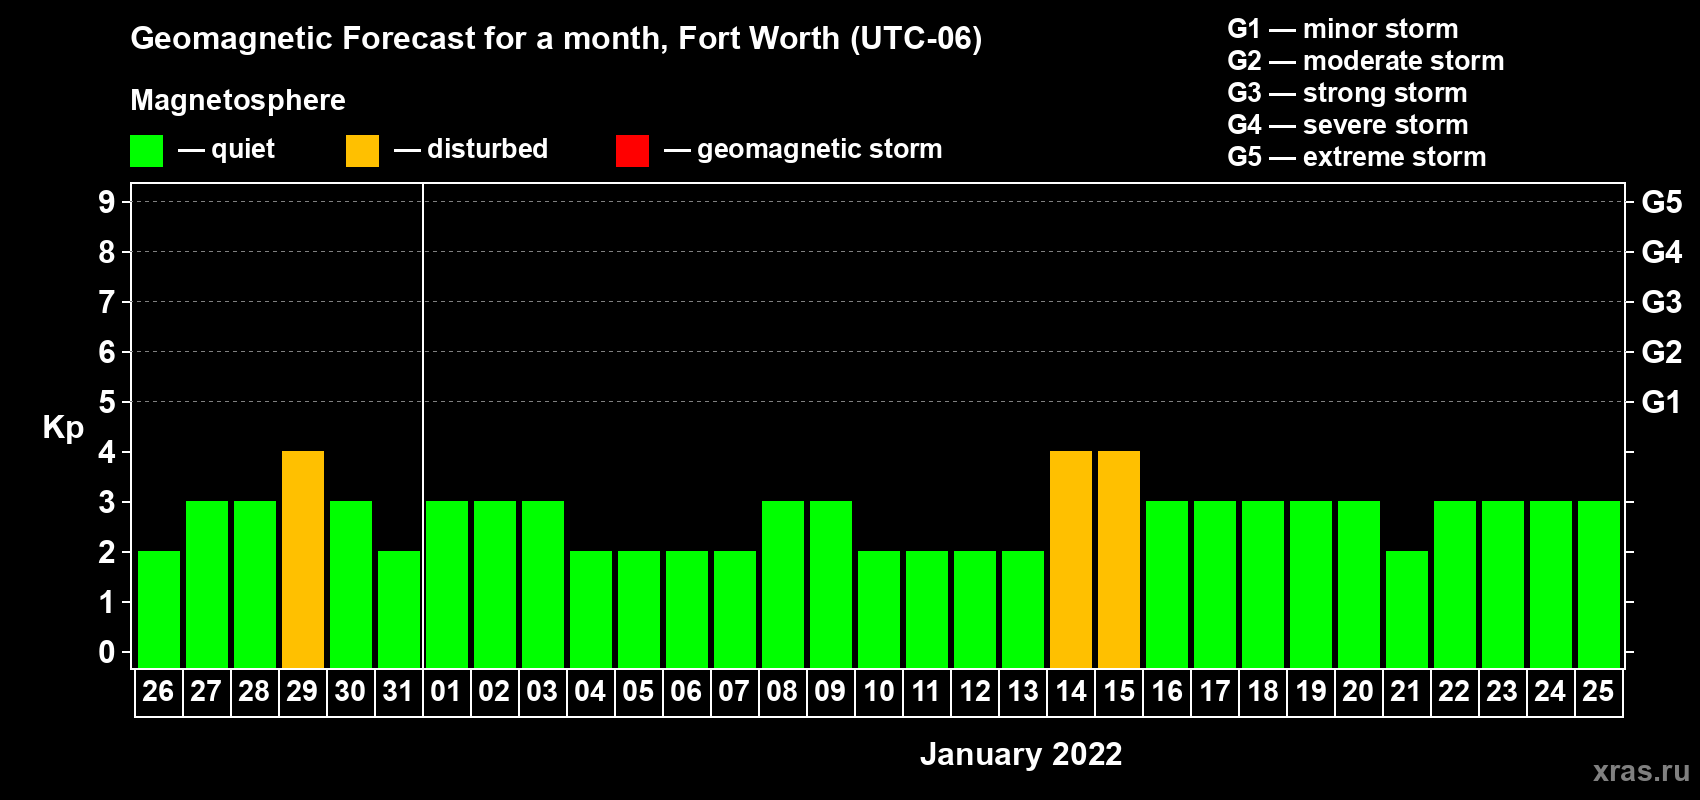This screenshot has height=800, width=1700.
Task: Select the orange bar above date 14
Action: (1071, 559)
